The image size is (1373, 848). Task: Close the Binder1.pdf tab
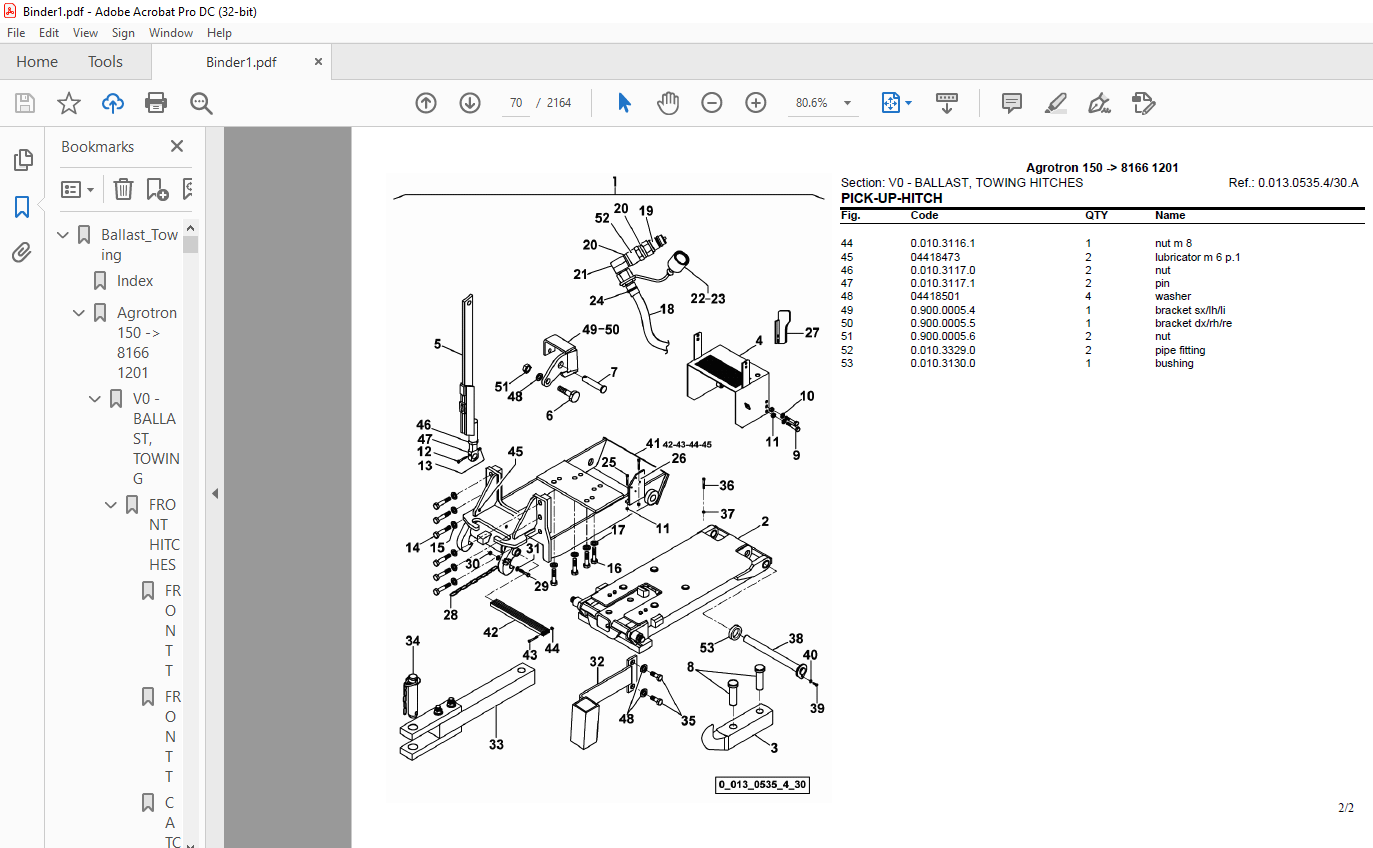[x=318, y=62]
